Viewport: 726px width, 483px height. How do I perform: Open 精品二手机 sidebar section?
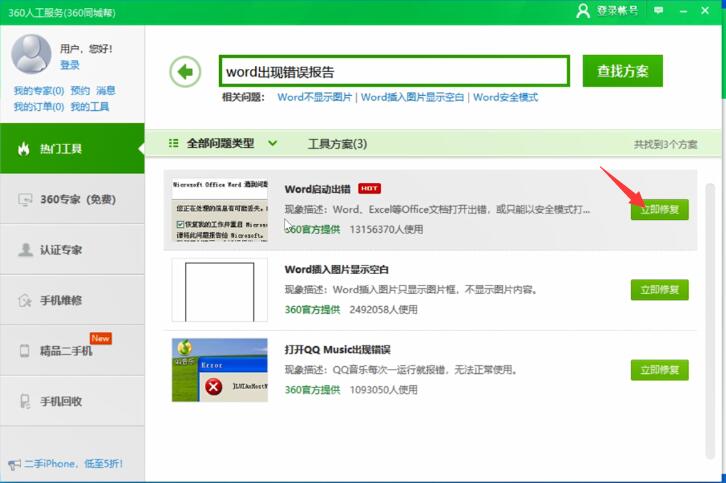(72, 351)
